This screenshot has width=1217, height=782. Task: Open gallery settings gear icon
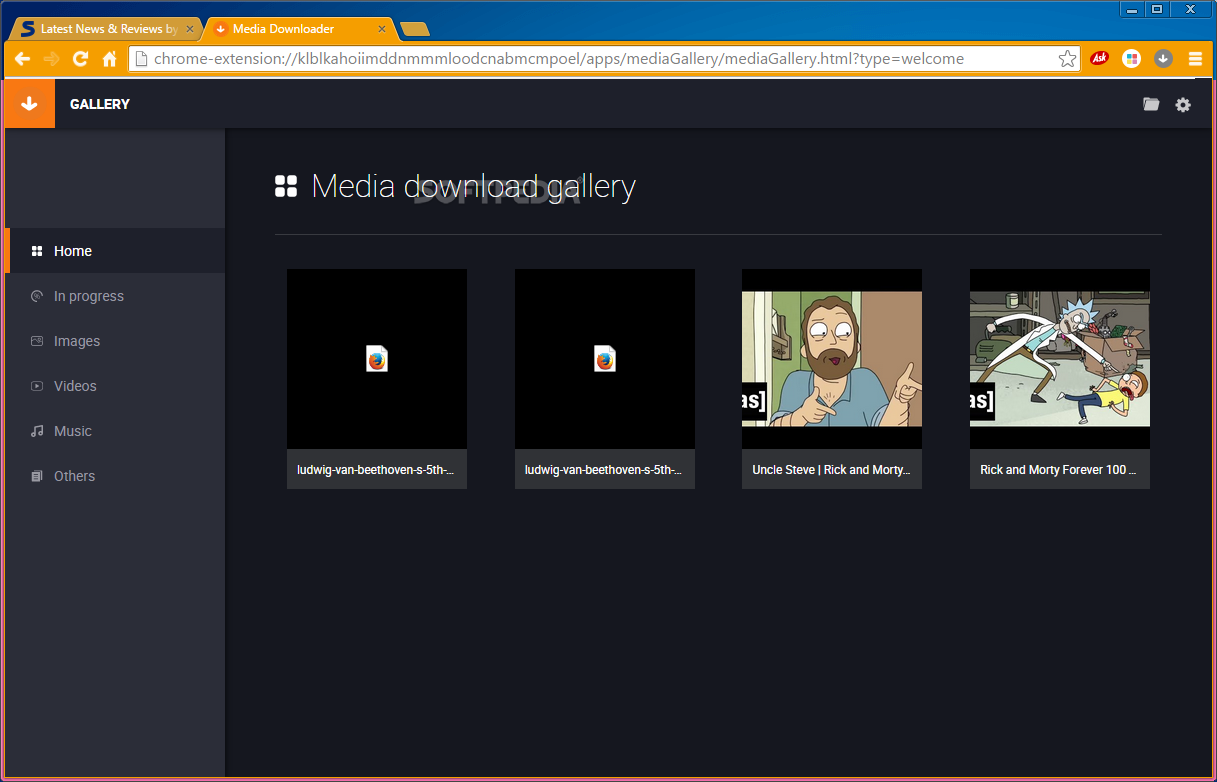point(1183,104)
